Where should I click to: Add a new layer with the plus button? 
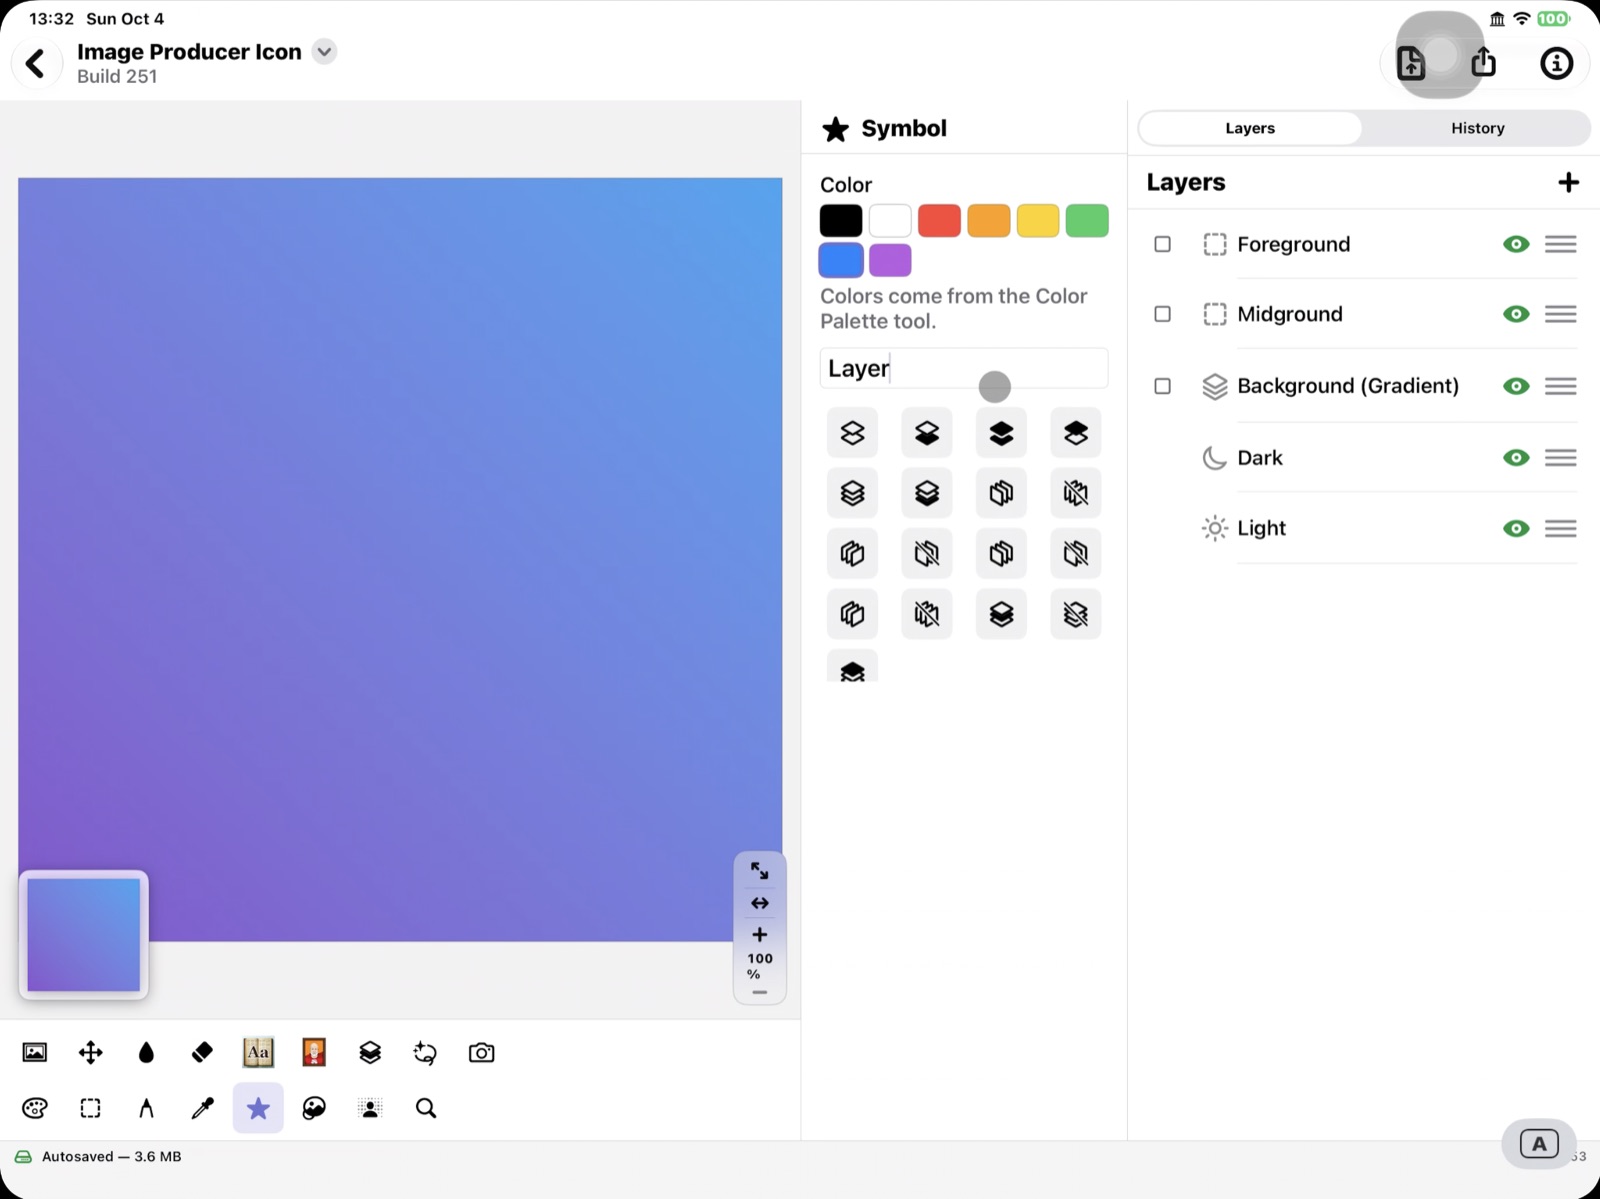click(x=1568, y=182)
